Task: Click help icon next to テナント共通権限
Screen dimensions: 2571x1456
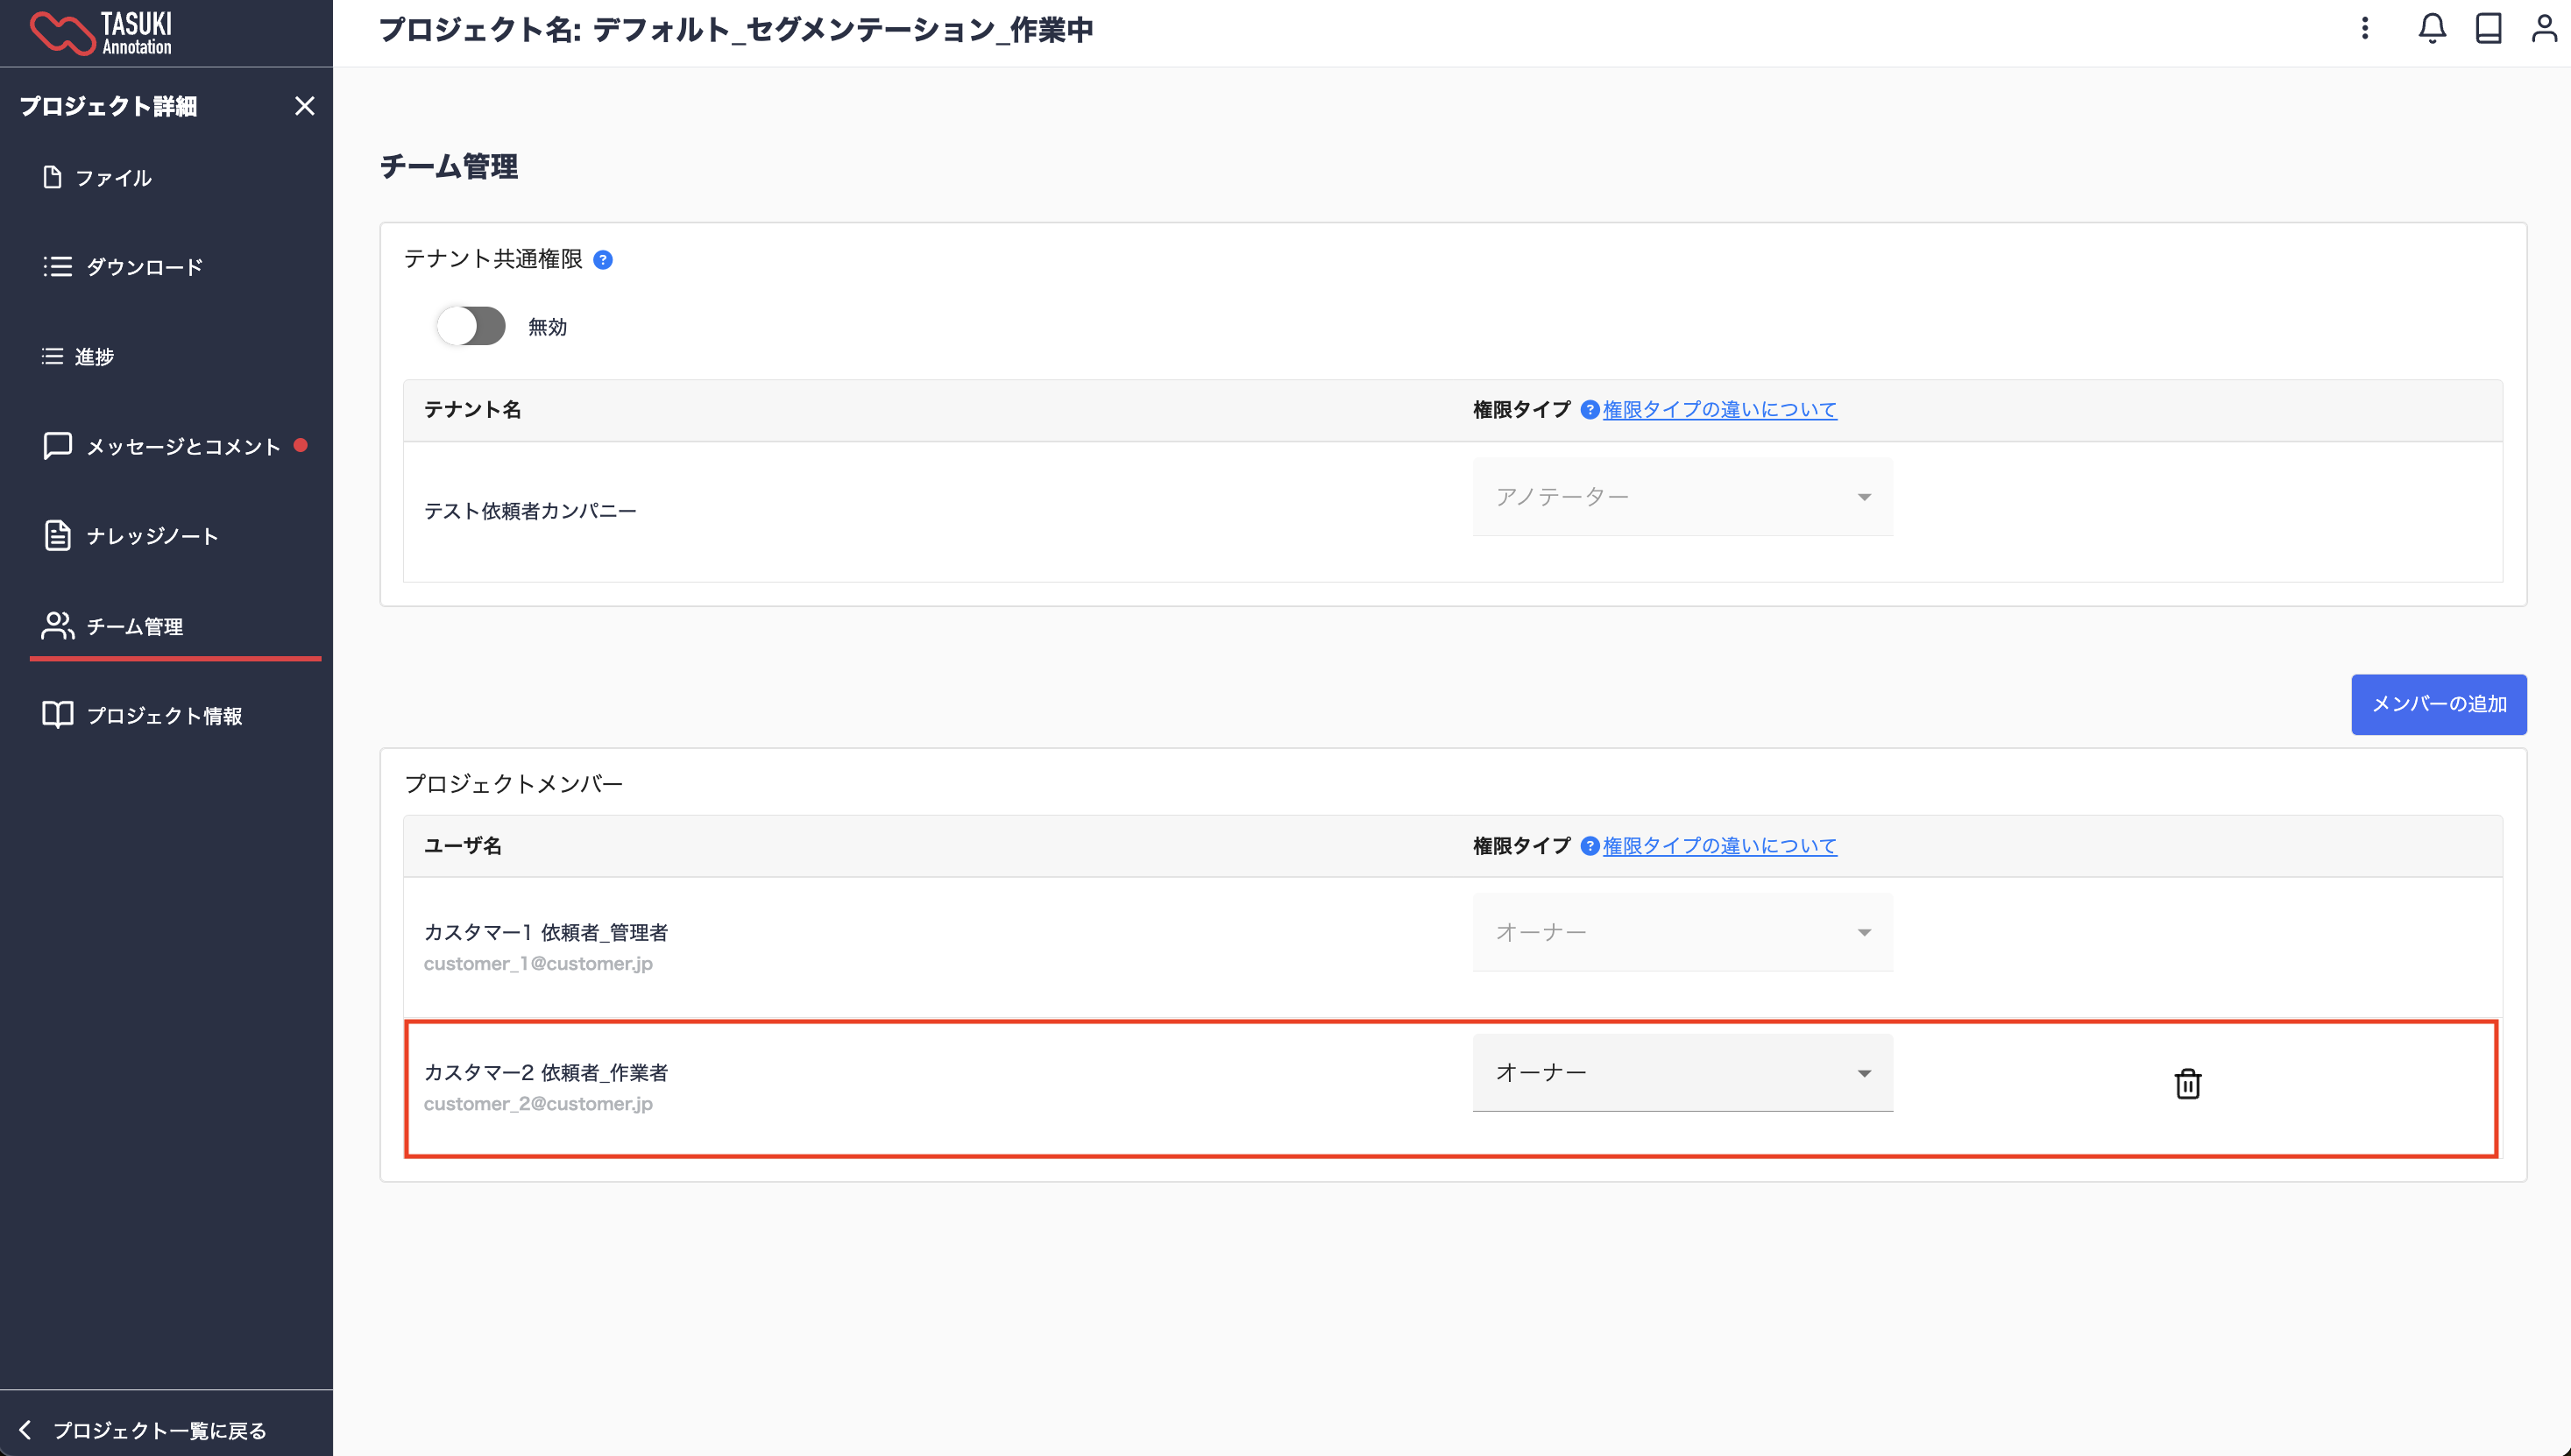Action: [603, 260]
